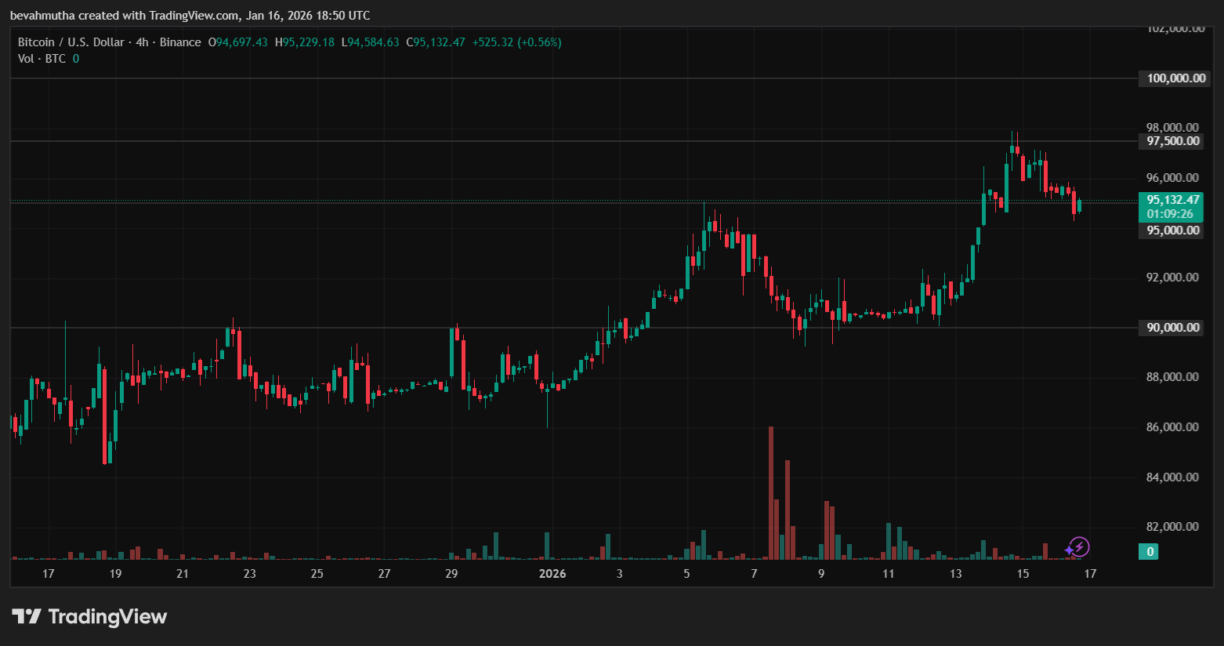Click the 17 date label on the time axis

coord(47,573)
